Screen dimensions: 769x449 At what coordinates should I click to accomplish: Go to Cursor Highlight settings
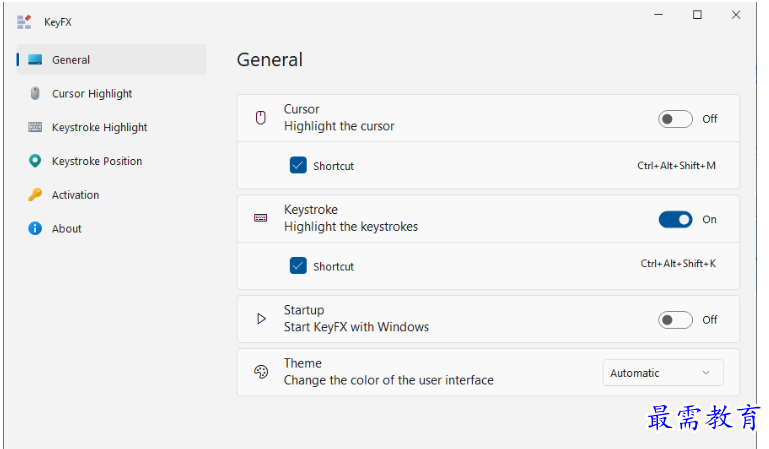coord(111,94)
